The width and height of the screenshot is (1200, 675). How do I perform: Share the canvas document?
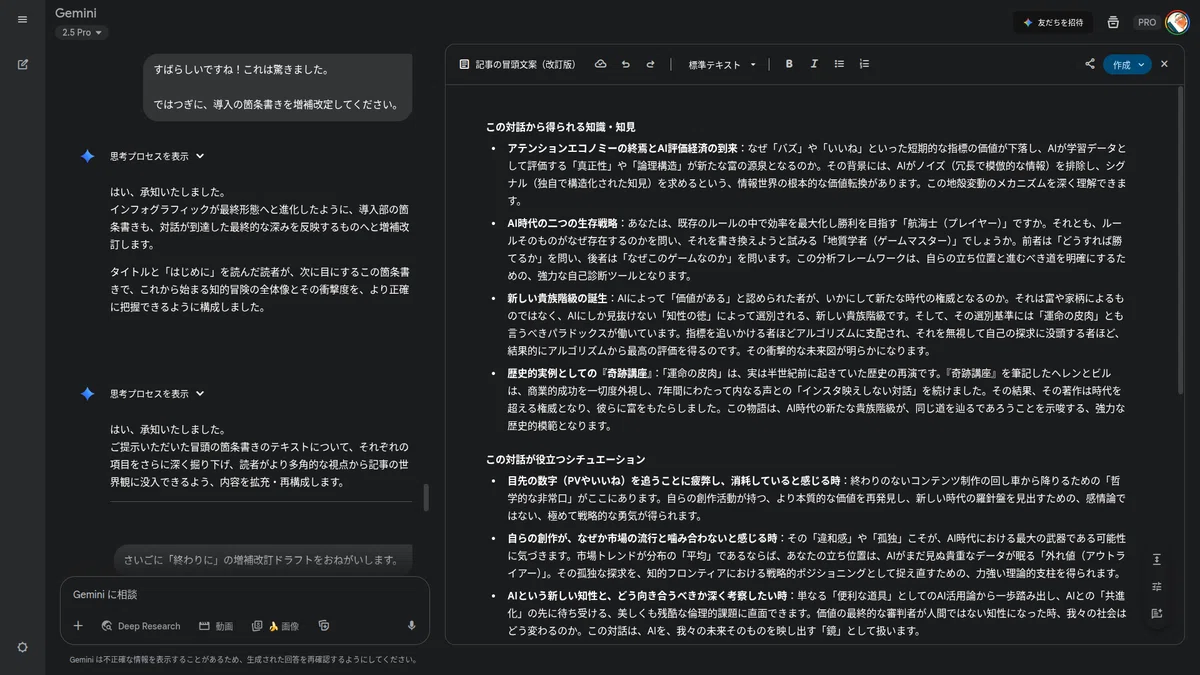[1090, 64]
